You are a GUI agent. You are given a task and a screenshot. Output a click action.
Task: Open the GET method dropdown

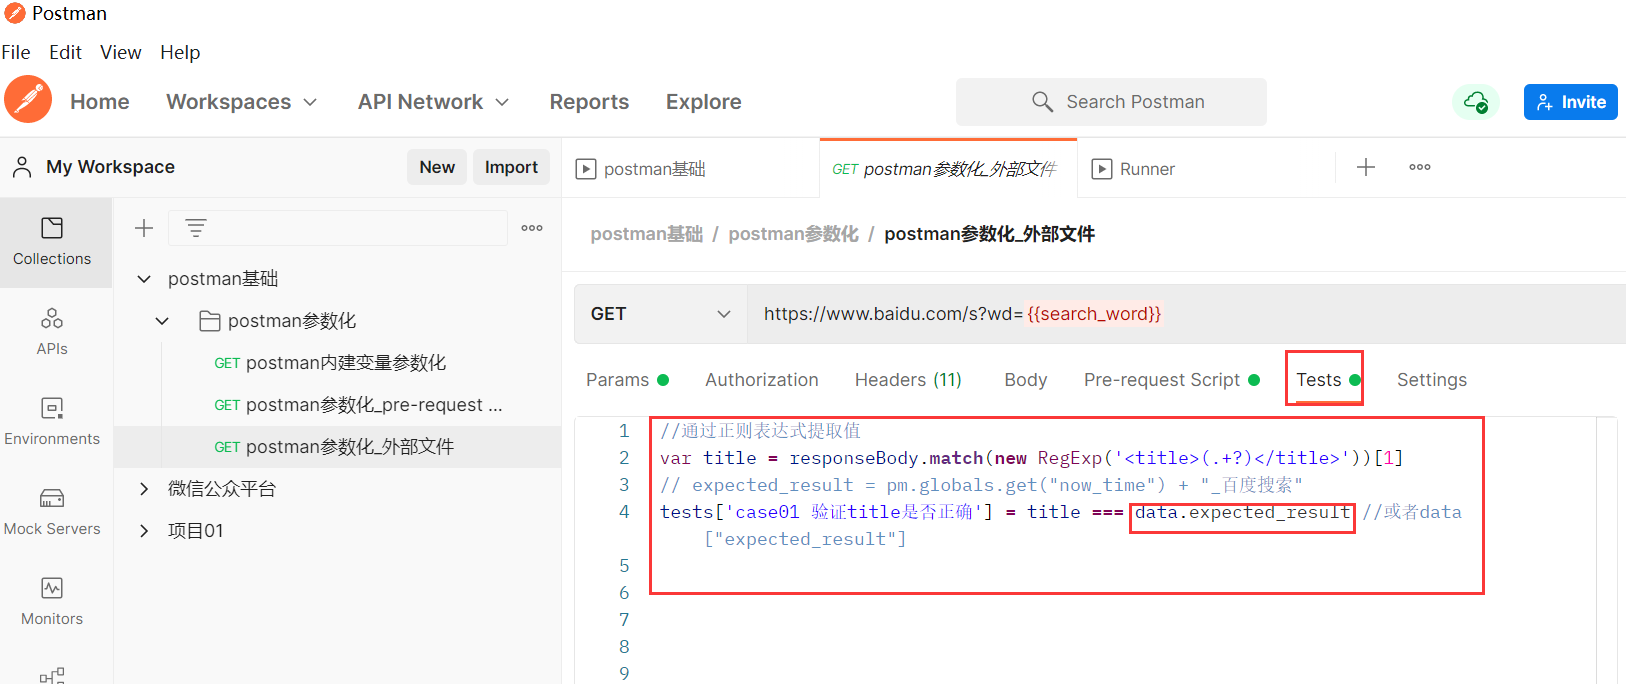coord(660,314)
